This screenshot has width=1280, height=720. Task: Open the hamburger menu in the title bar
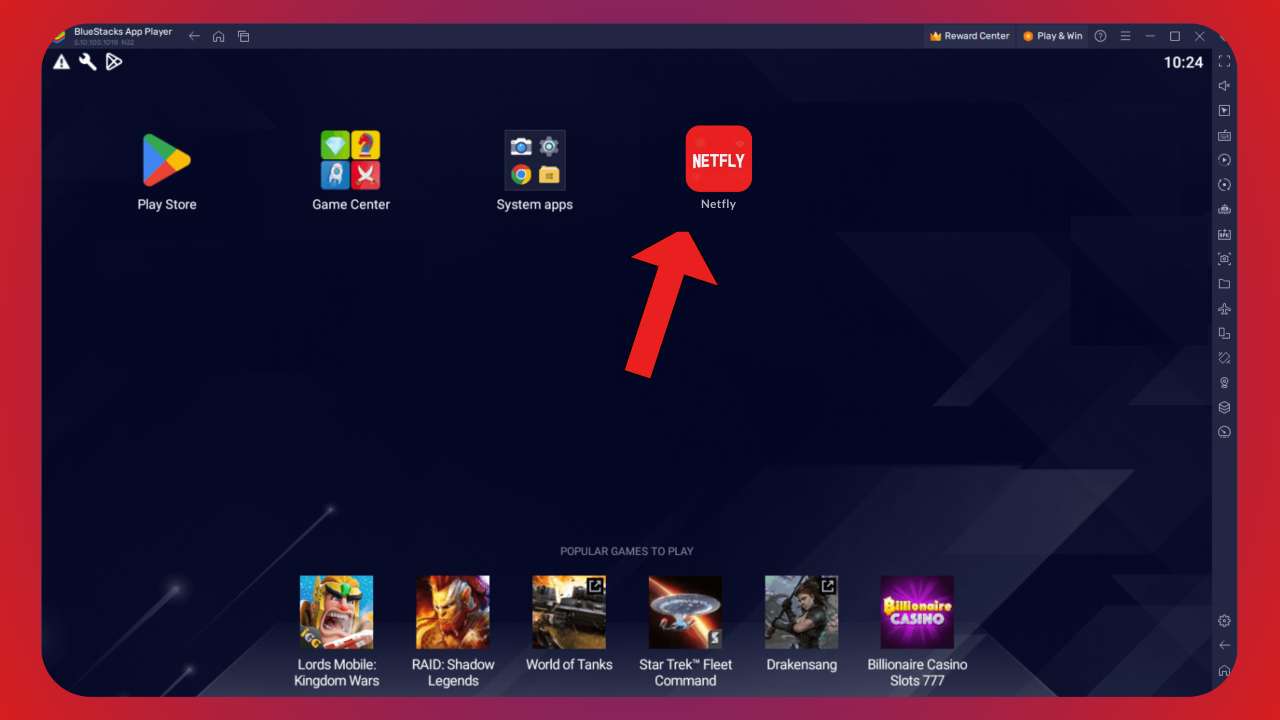point(1125,36)
